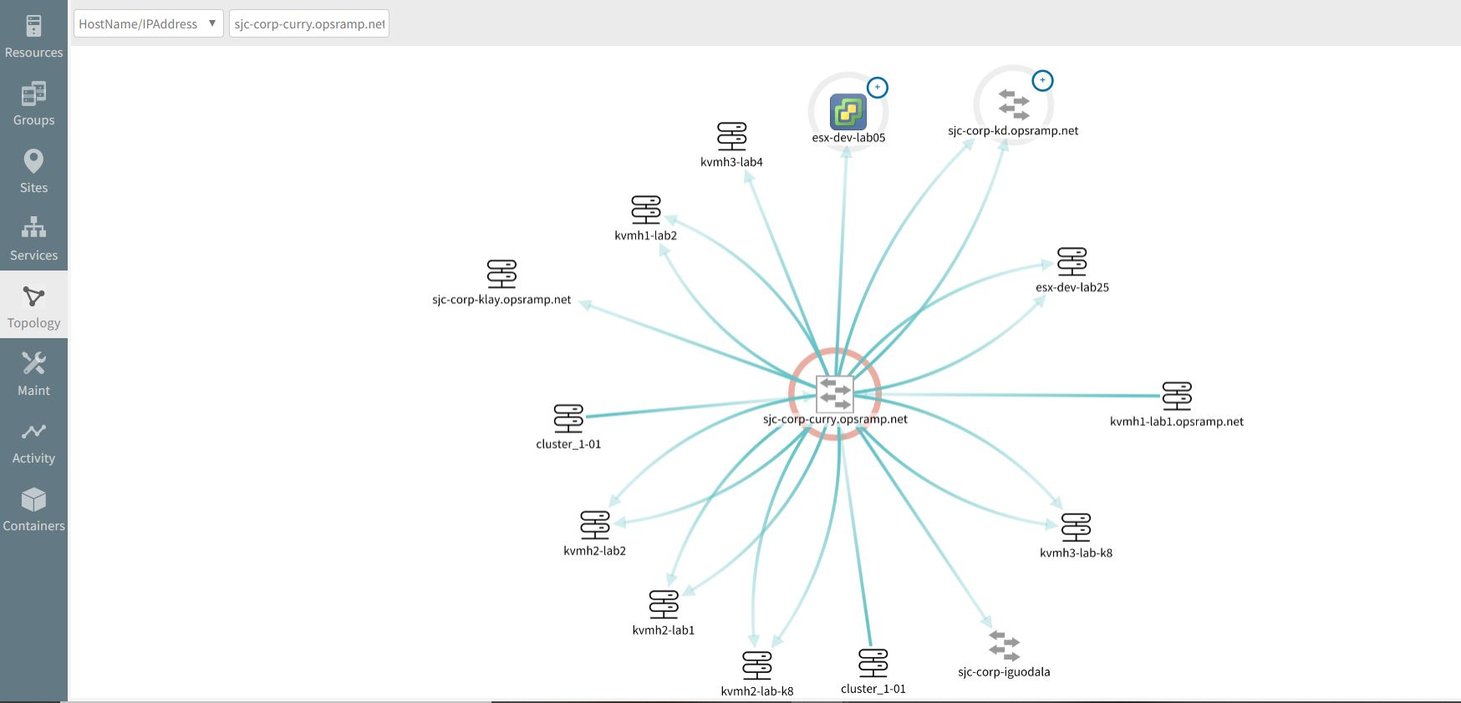Image resolution: width=1461 pixels, height=703 pixels.
Task: Select the kvmh2-lab-k8 server node
Action: click(x=757, y=665)
